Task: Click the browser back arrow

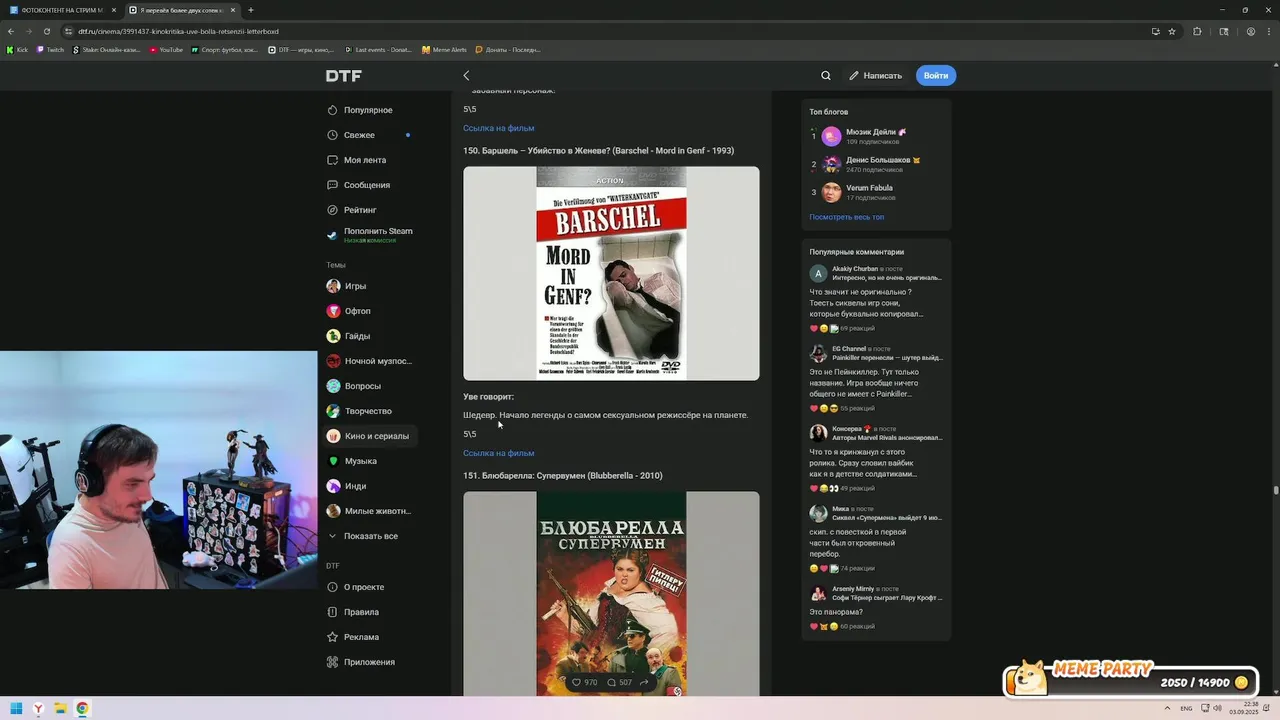Action: tap(11, 31)
